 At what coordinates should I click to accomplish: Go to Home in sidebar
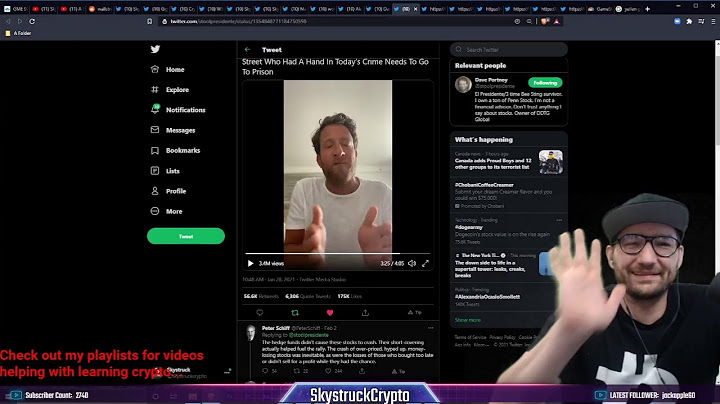click(x=168, y=69)
